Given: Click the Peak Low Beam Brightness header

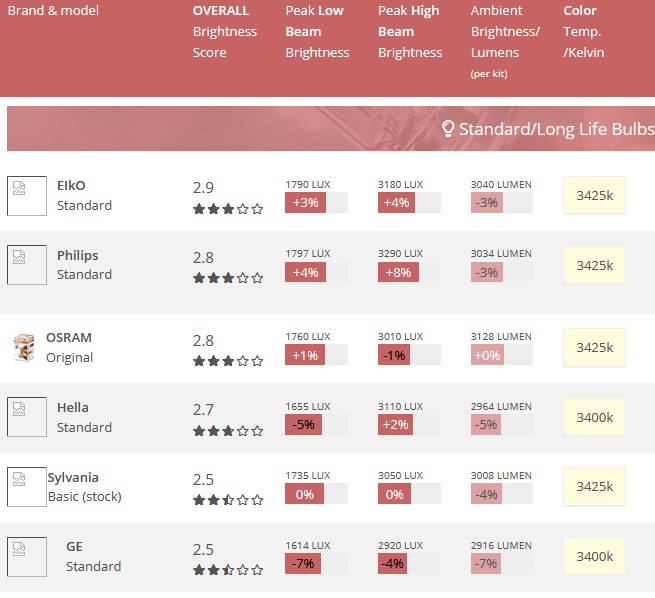Looking at the screenshot, I should pos(317,31).
